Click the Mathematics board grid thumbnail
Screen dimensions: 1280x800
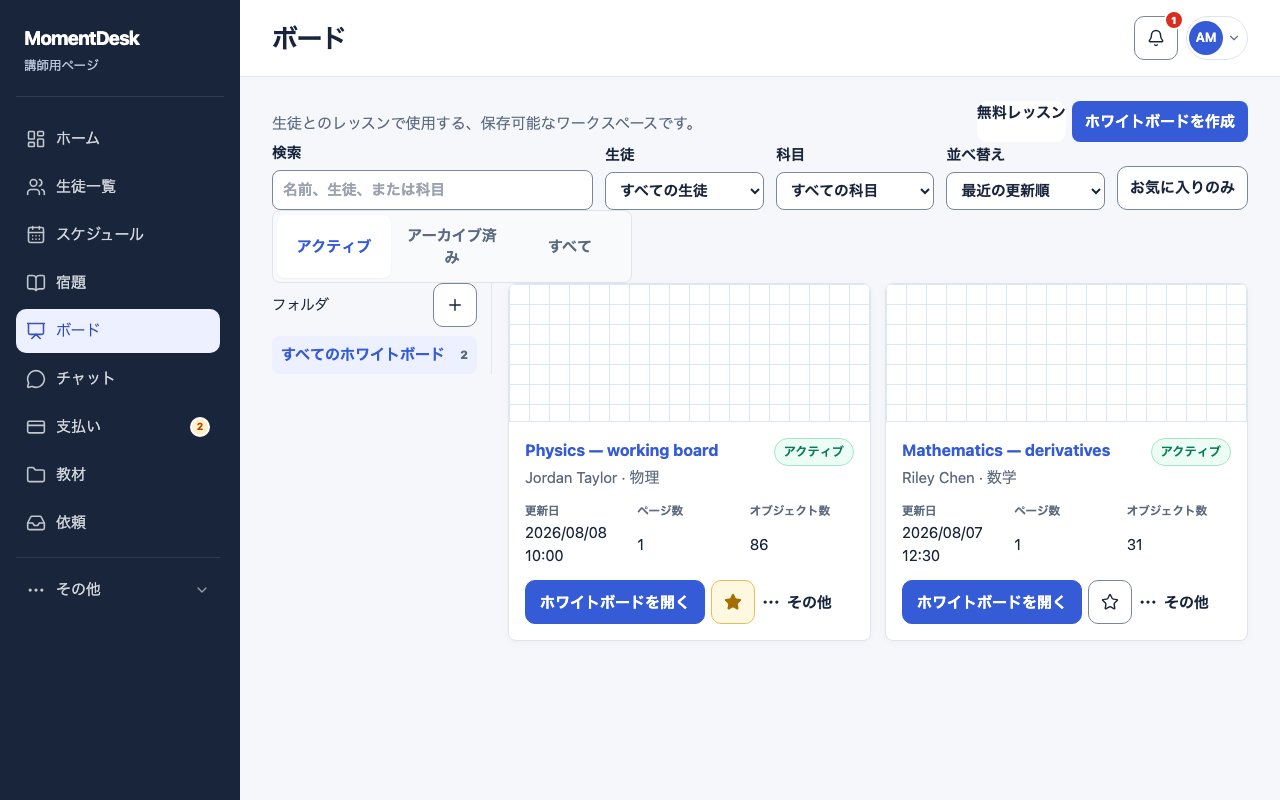(1067, 354)
